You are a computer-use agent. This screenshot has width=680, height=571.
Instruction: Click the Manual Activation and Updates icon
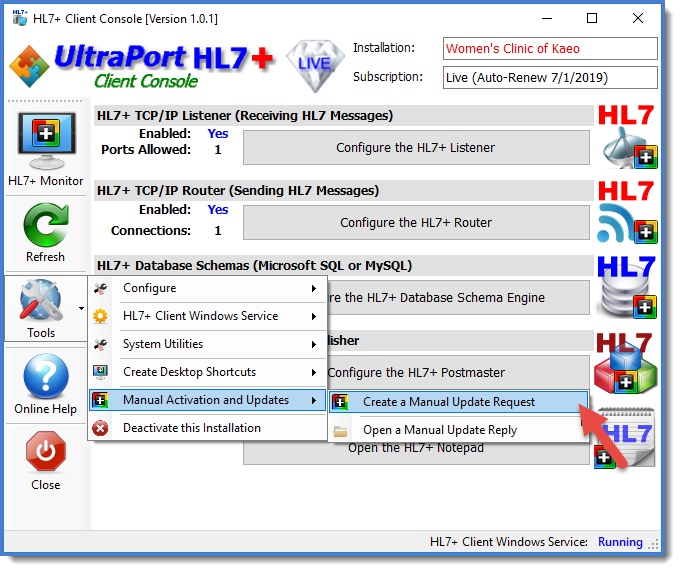click(x=100, y=400)
